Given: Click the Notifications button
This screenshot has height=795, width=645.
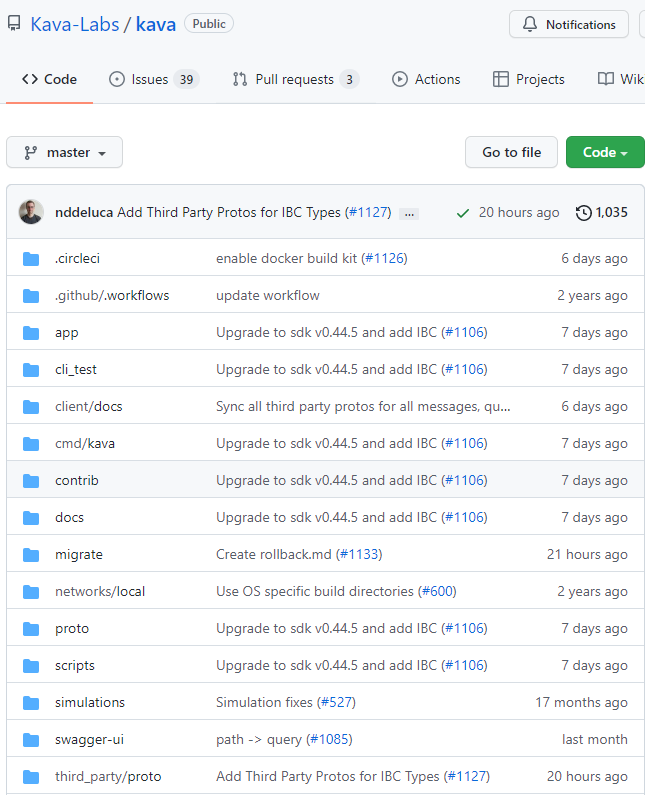Looking at the screenshot, I should pos(569,24).
